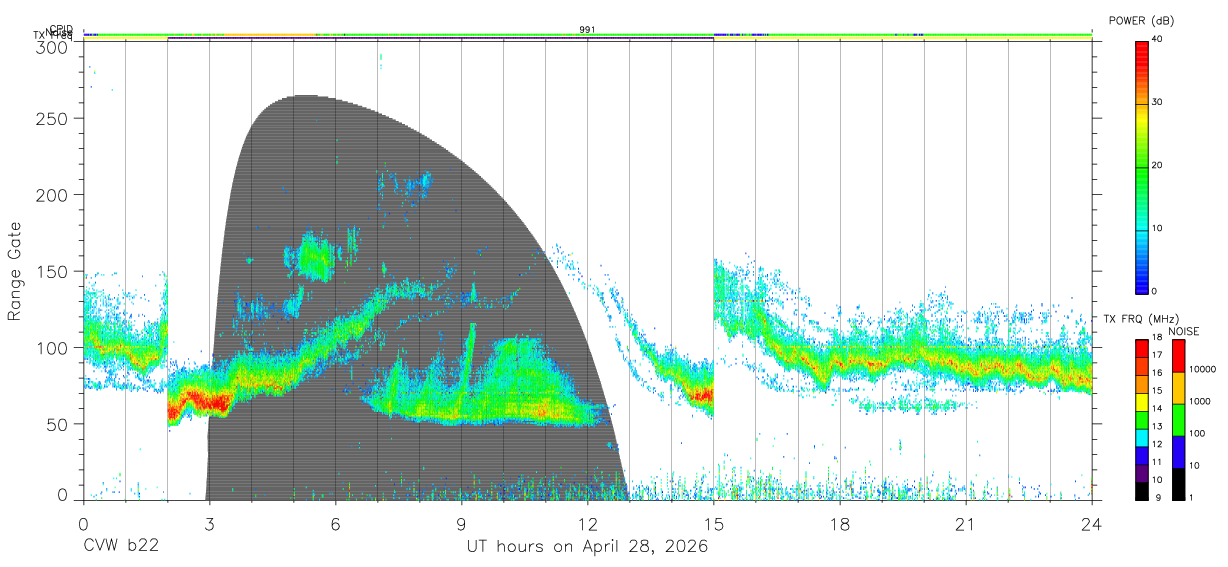The height and width of the screenshot is (567, 1228).
Task: Pick the 13 label on TX FRQ scale
Action: pyautogui.click(x=1157, y=427)
